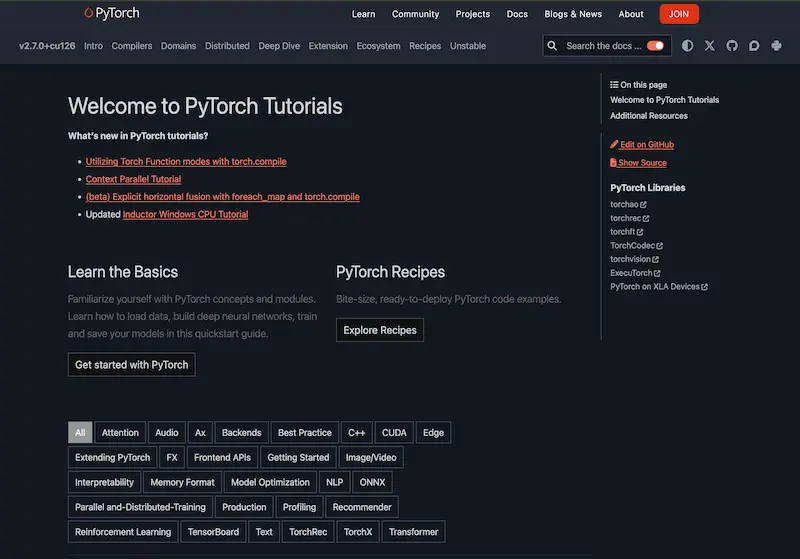Filter tutorials by Attention tag
This screenshot has height=559, width=800.
pos(120,433)
